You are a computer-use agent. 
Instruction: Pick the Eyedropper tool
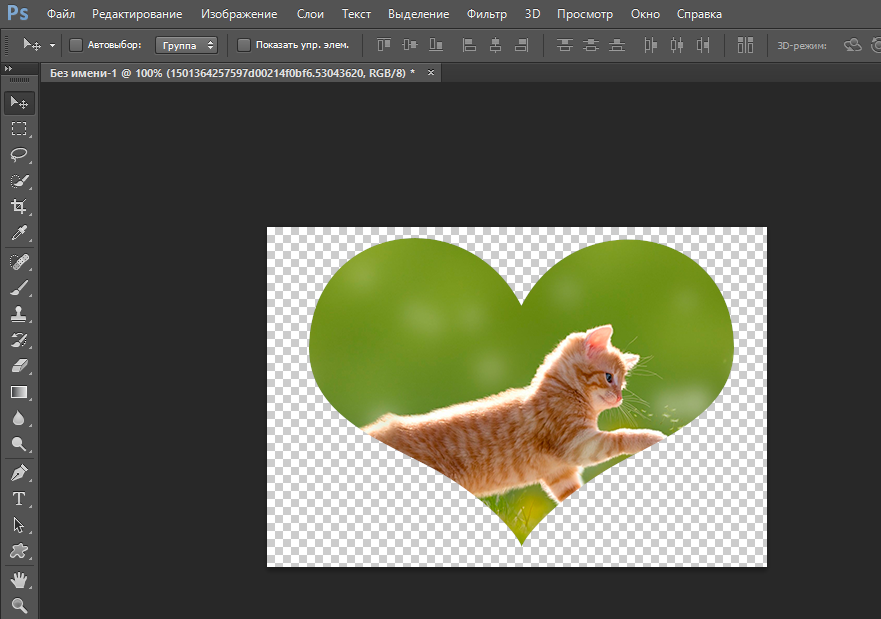coord(19,234)
